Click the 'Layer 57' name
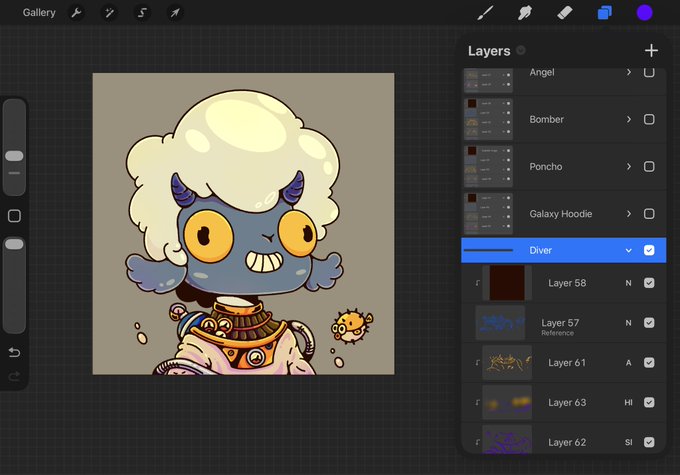The width and height of the screenshot is (680, 475). 560,323
